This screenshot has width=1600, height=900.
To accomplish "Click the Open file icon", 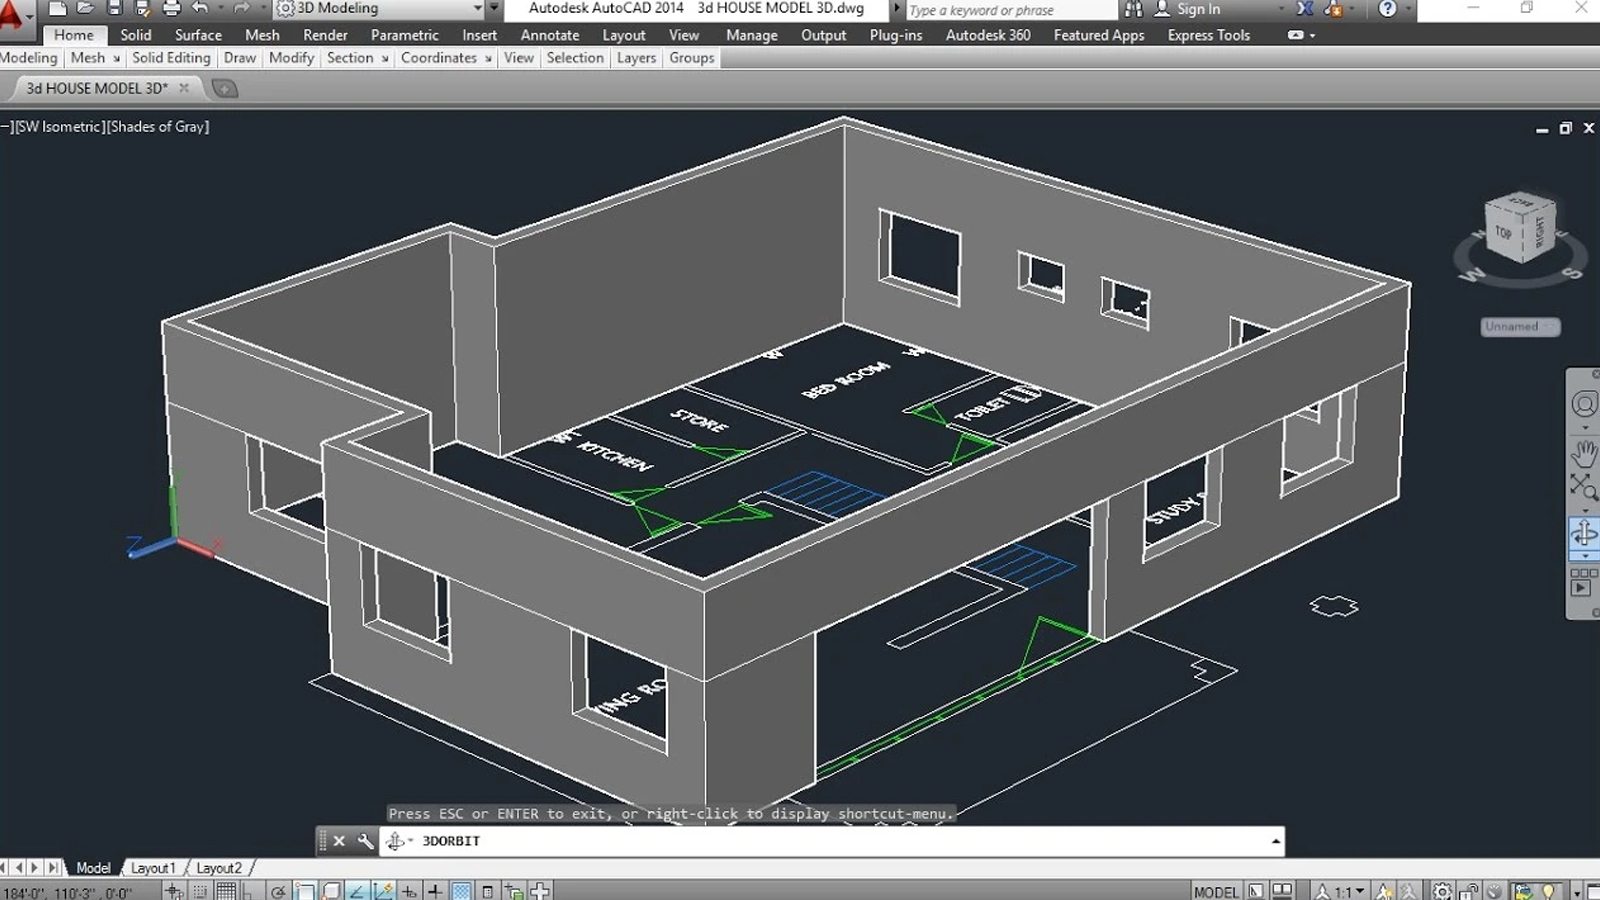I will point(86,8).
